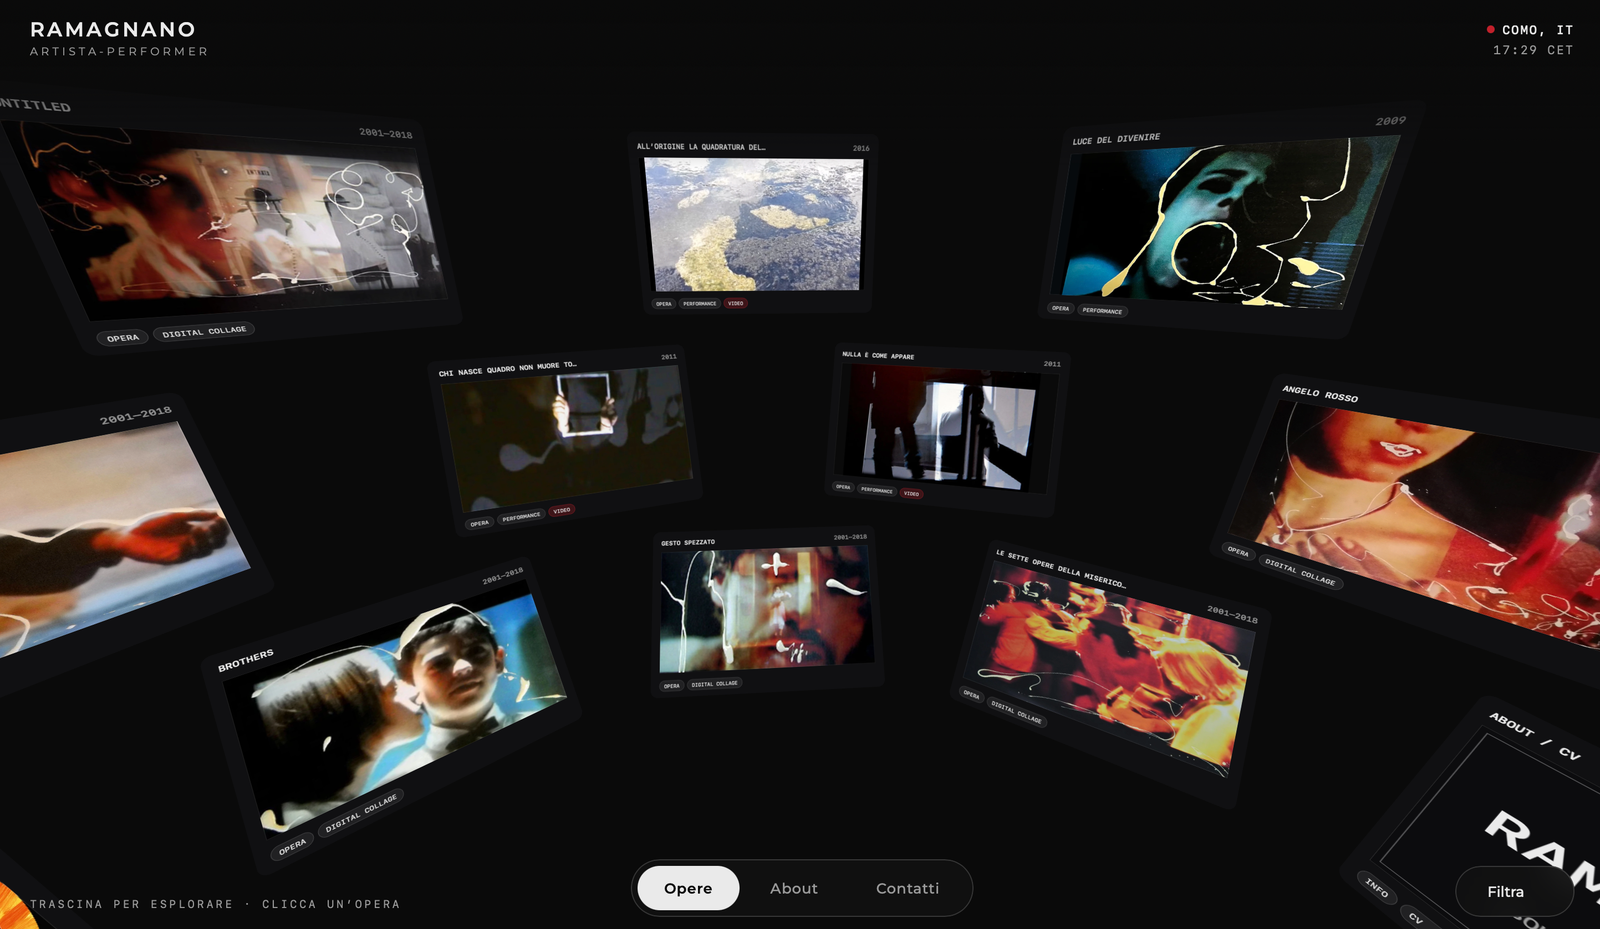Screen dimensions: 1600x929
Task: Click the ARTISTA-PERFORMER subtitle
Action: [119, 52]
